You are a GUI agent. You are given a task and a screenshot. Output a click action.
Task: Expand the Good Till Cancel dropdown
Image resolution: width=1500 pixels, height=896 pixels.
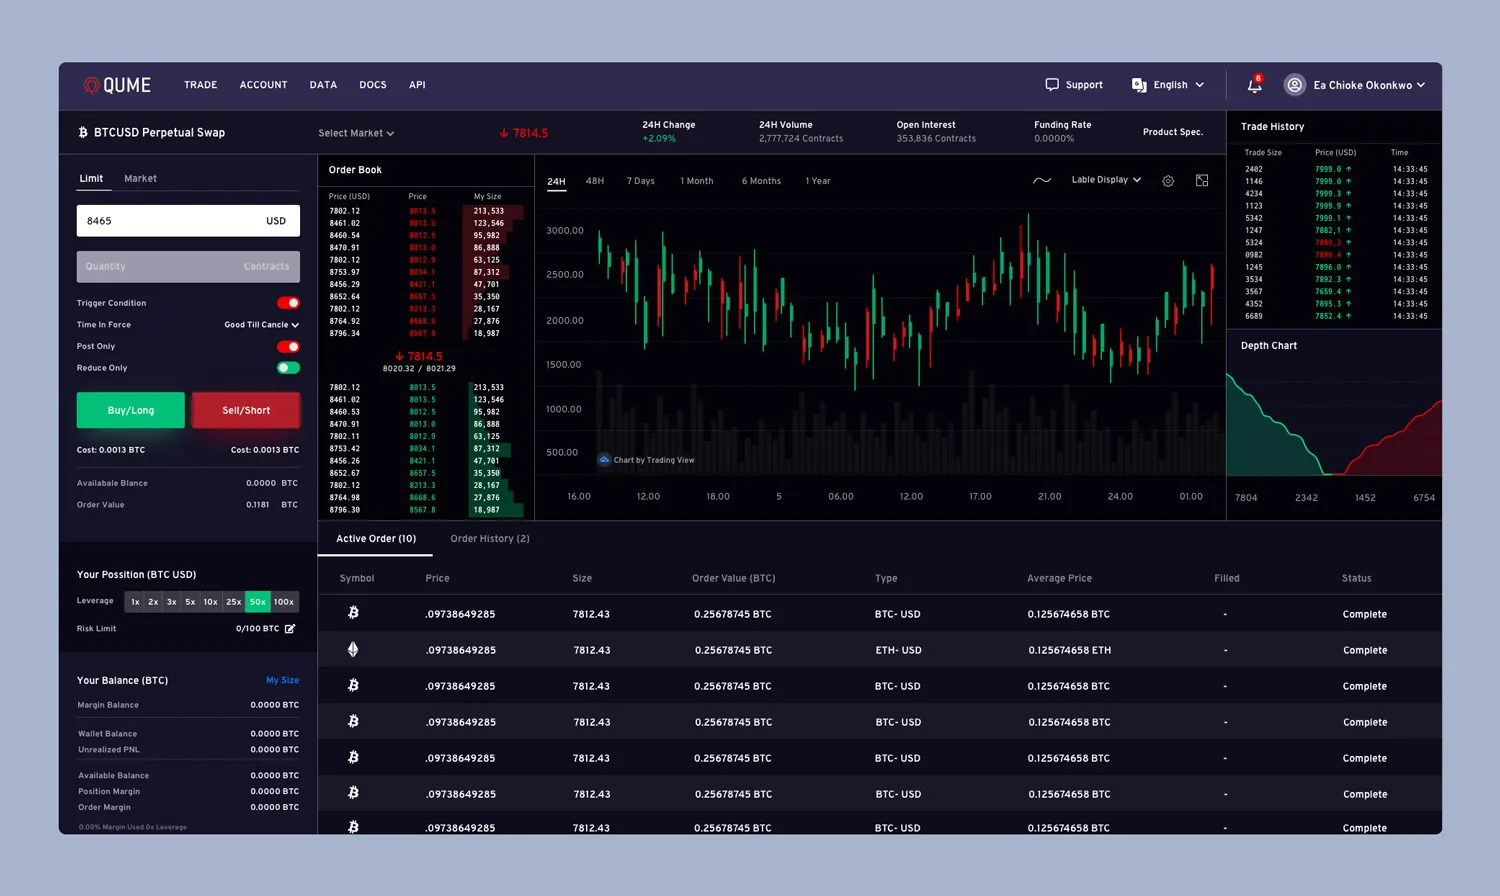[x=261, y=325]
